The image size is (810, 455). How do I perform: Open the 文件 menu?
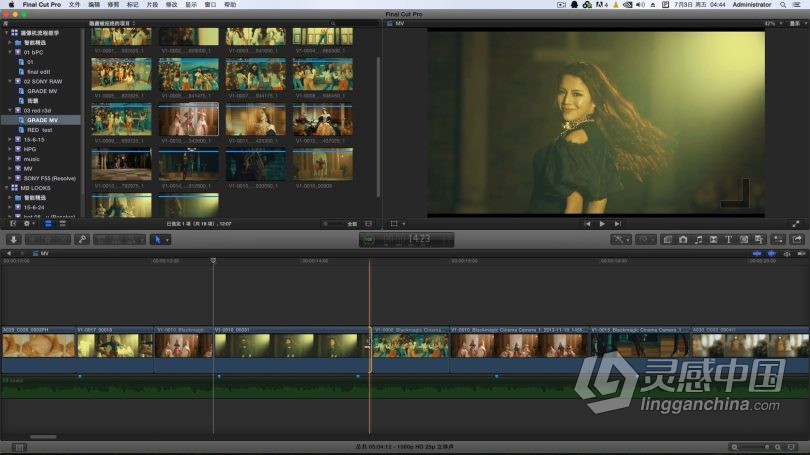coord(74,5)
